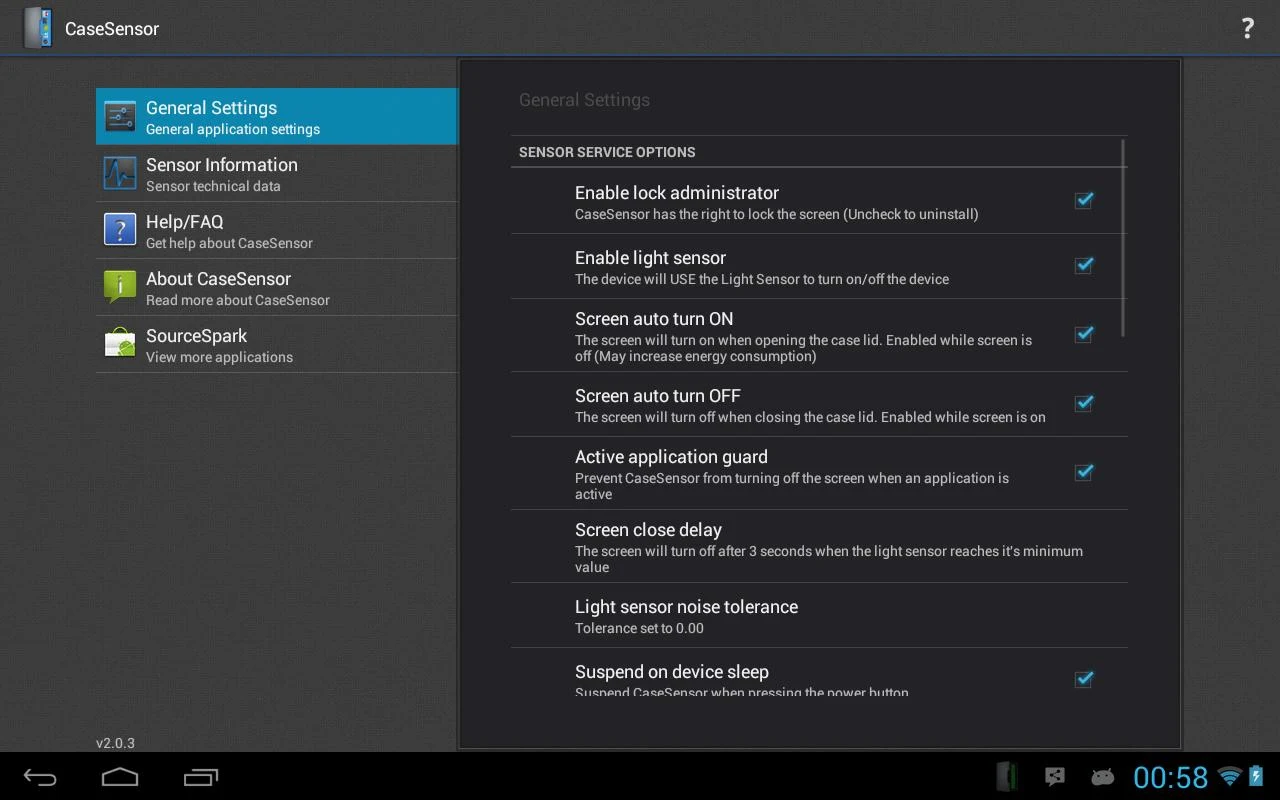
Task: Click 'View more applications' subtitle
Action: point(219,357)
